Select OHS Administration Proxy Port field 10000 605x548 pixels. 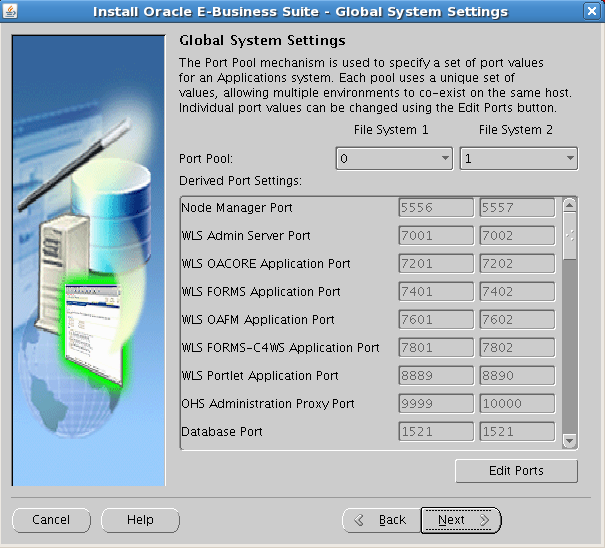point(517,403)
